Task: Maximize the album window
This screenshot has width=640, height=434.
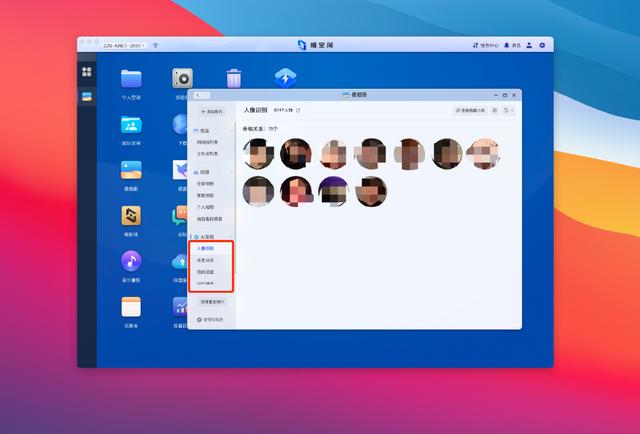Action: tap(505, 95)
